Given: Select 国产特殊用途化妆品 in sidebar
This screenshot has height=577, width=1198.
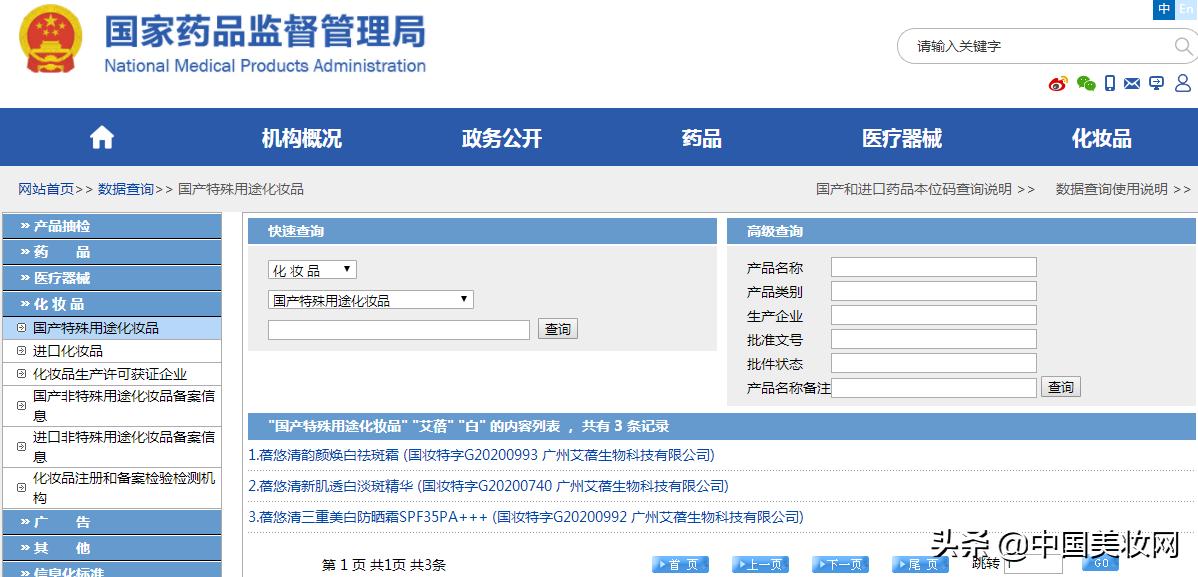Looking at the screenshot, I should [96, 328].
